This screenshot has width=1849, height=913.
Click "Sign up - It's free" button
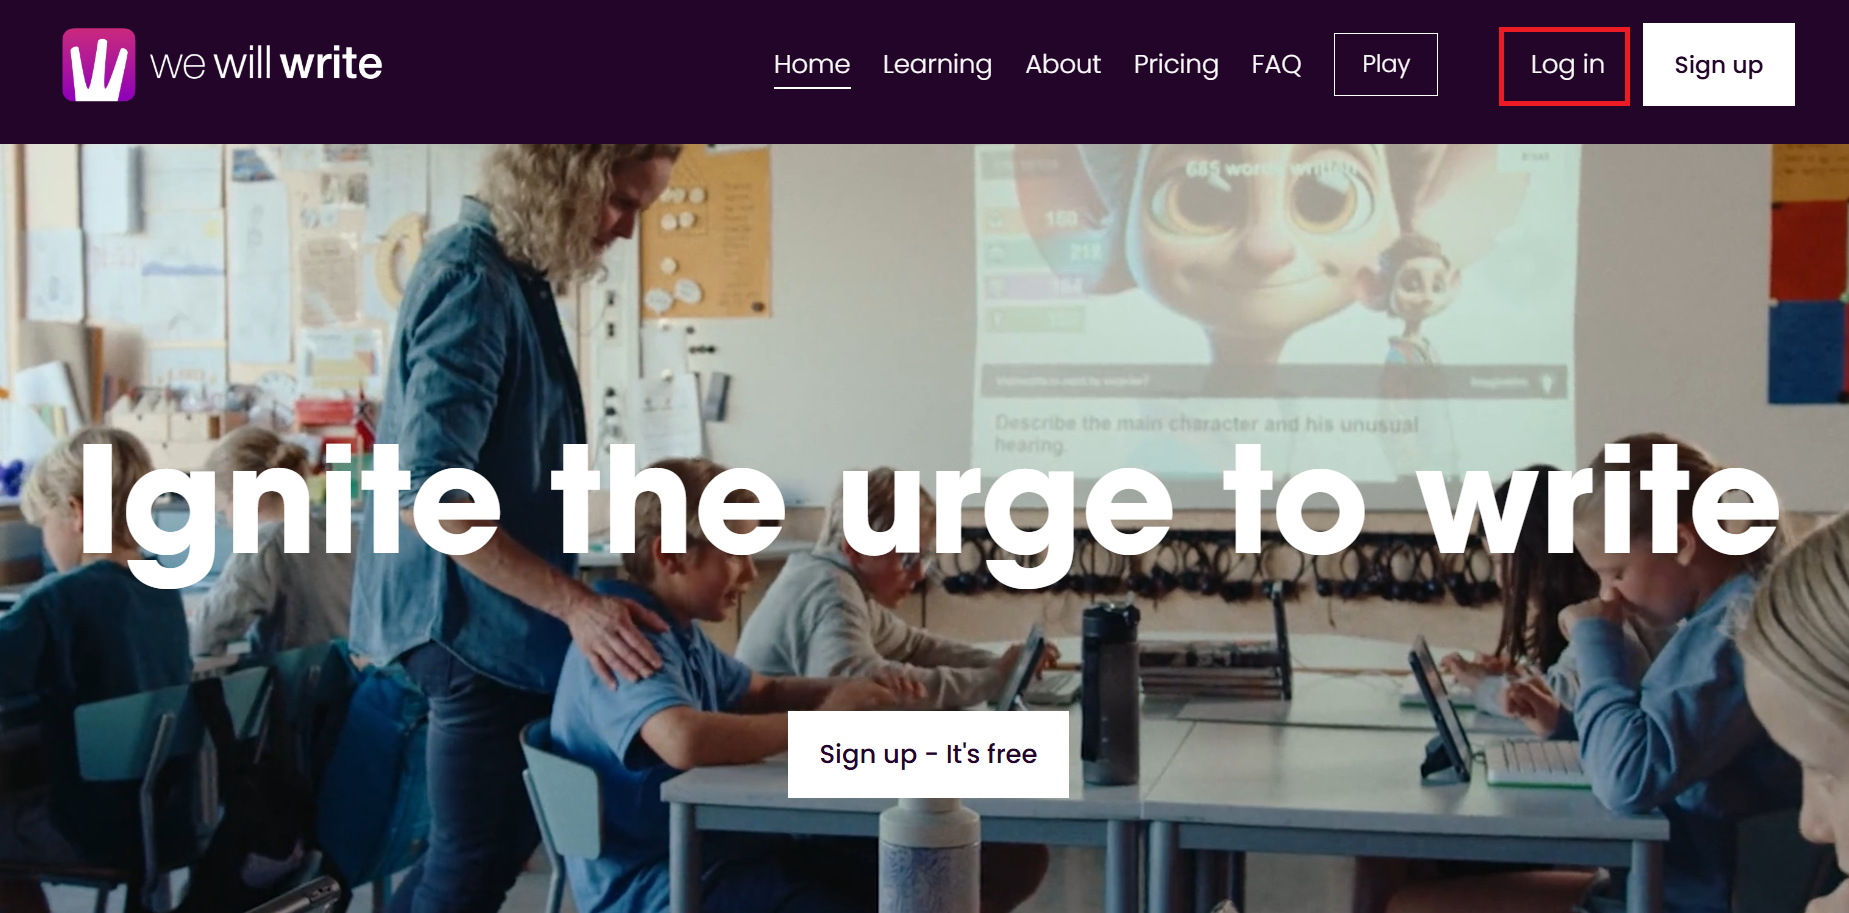coord(928,754)
